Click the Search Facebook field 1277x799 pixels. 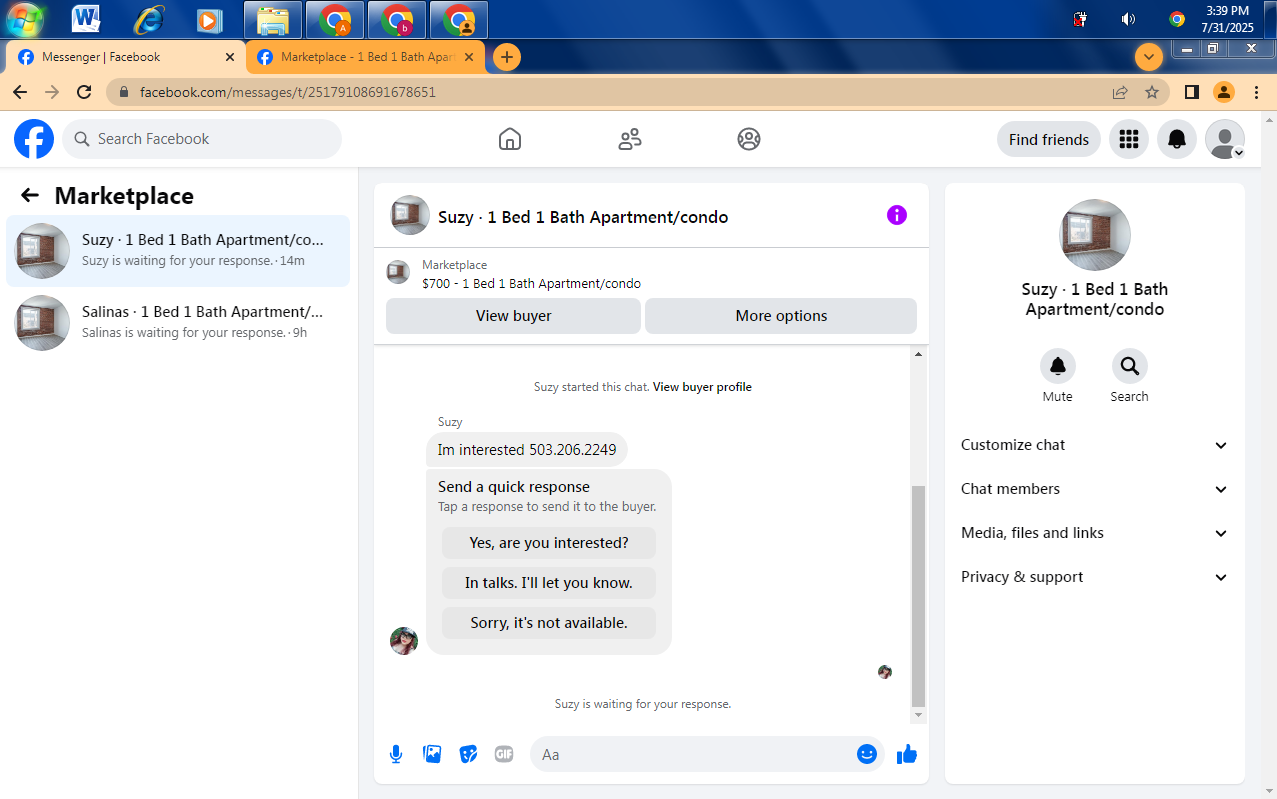pyautogui.click(x=202, y=139)
